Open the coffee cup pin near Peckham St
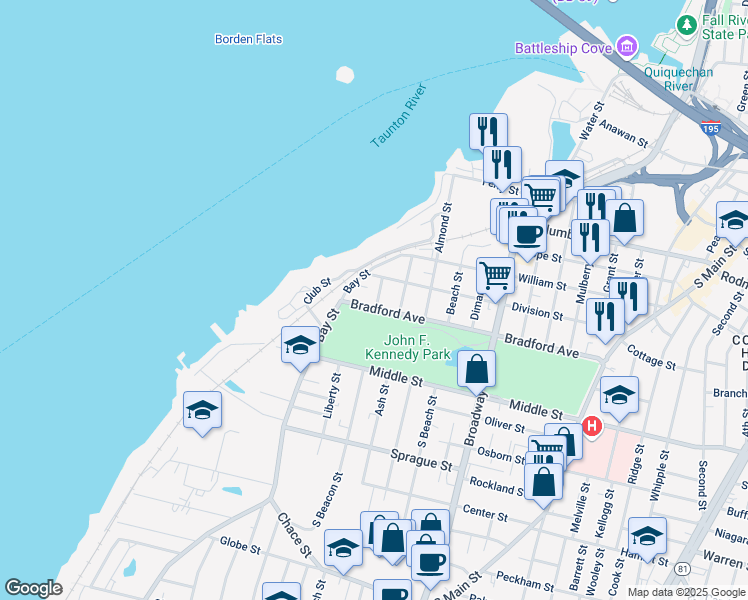Screen dimensions: 748x600 [x=430, y=561]
